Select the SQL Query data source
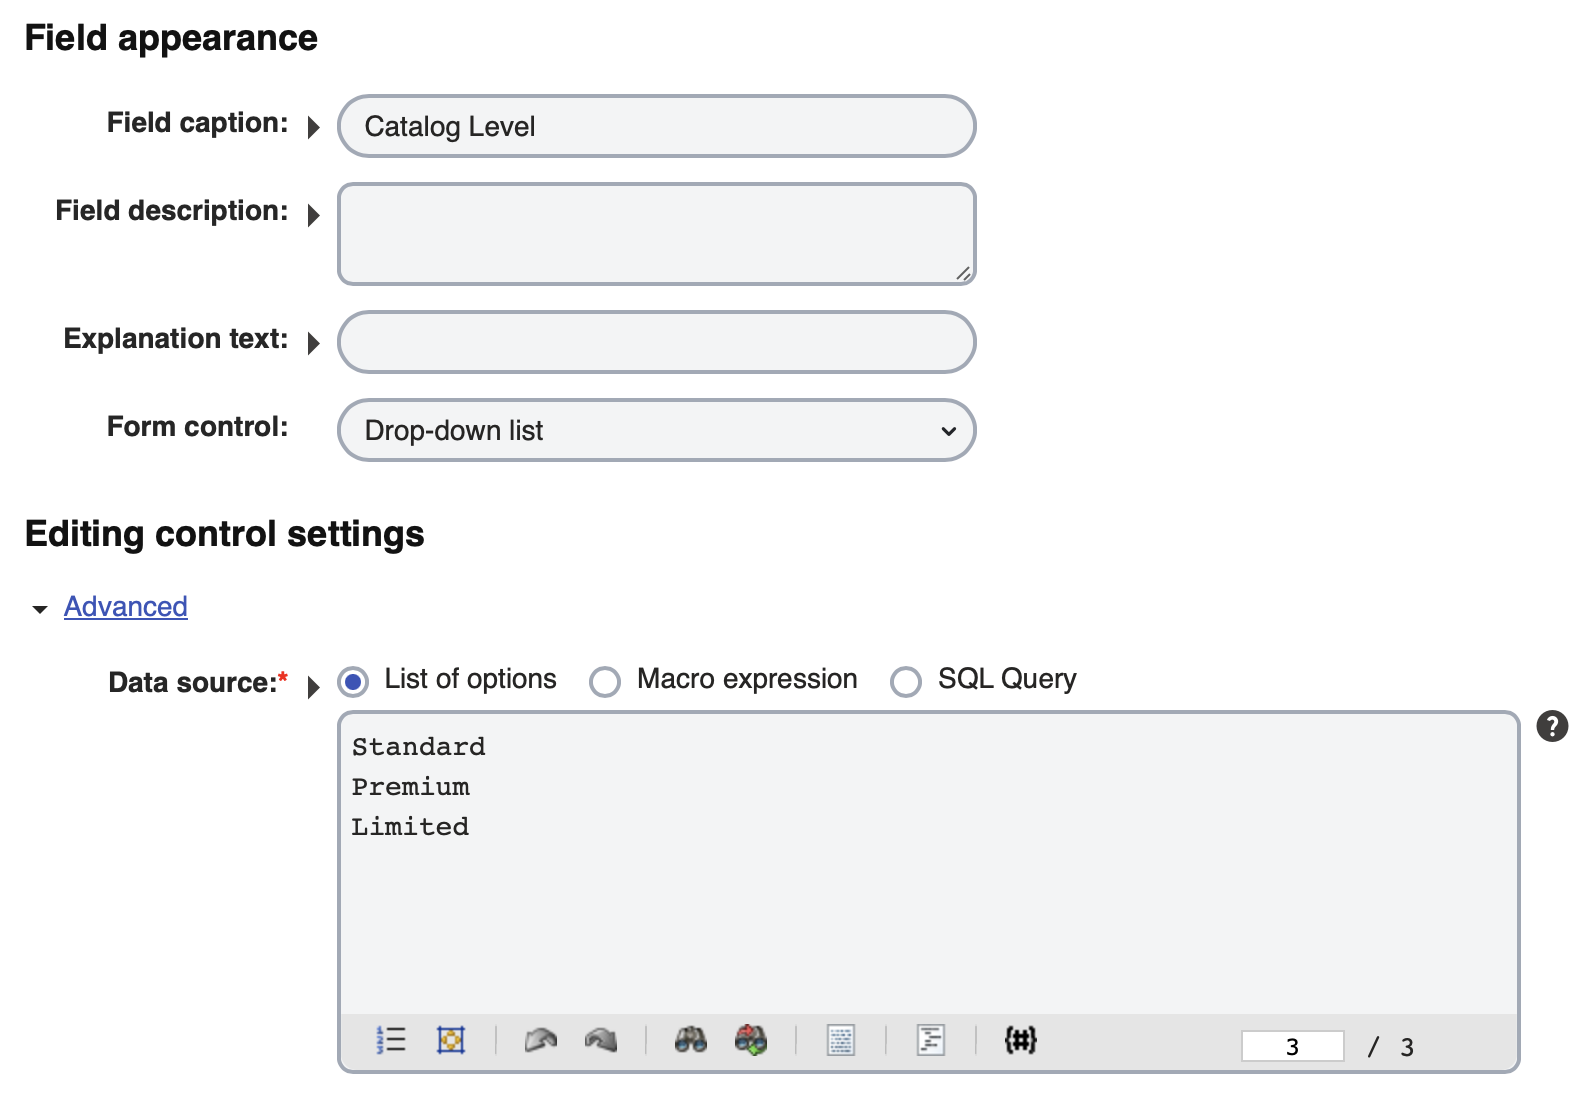Screen dimensions: 1594x1110 click(x=906, y=682)
